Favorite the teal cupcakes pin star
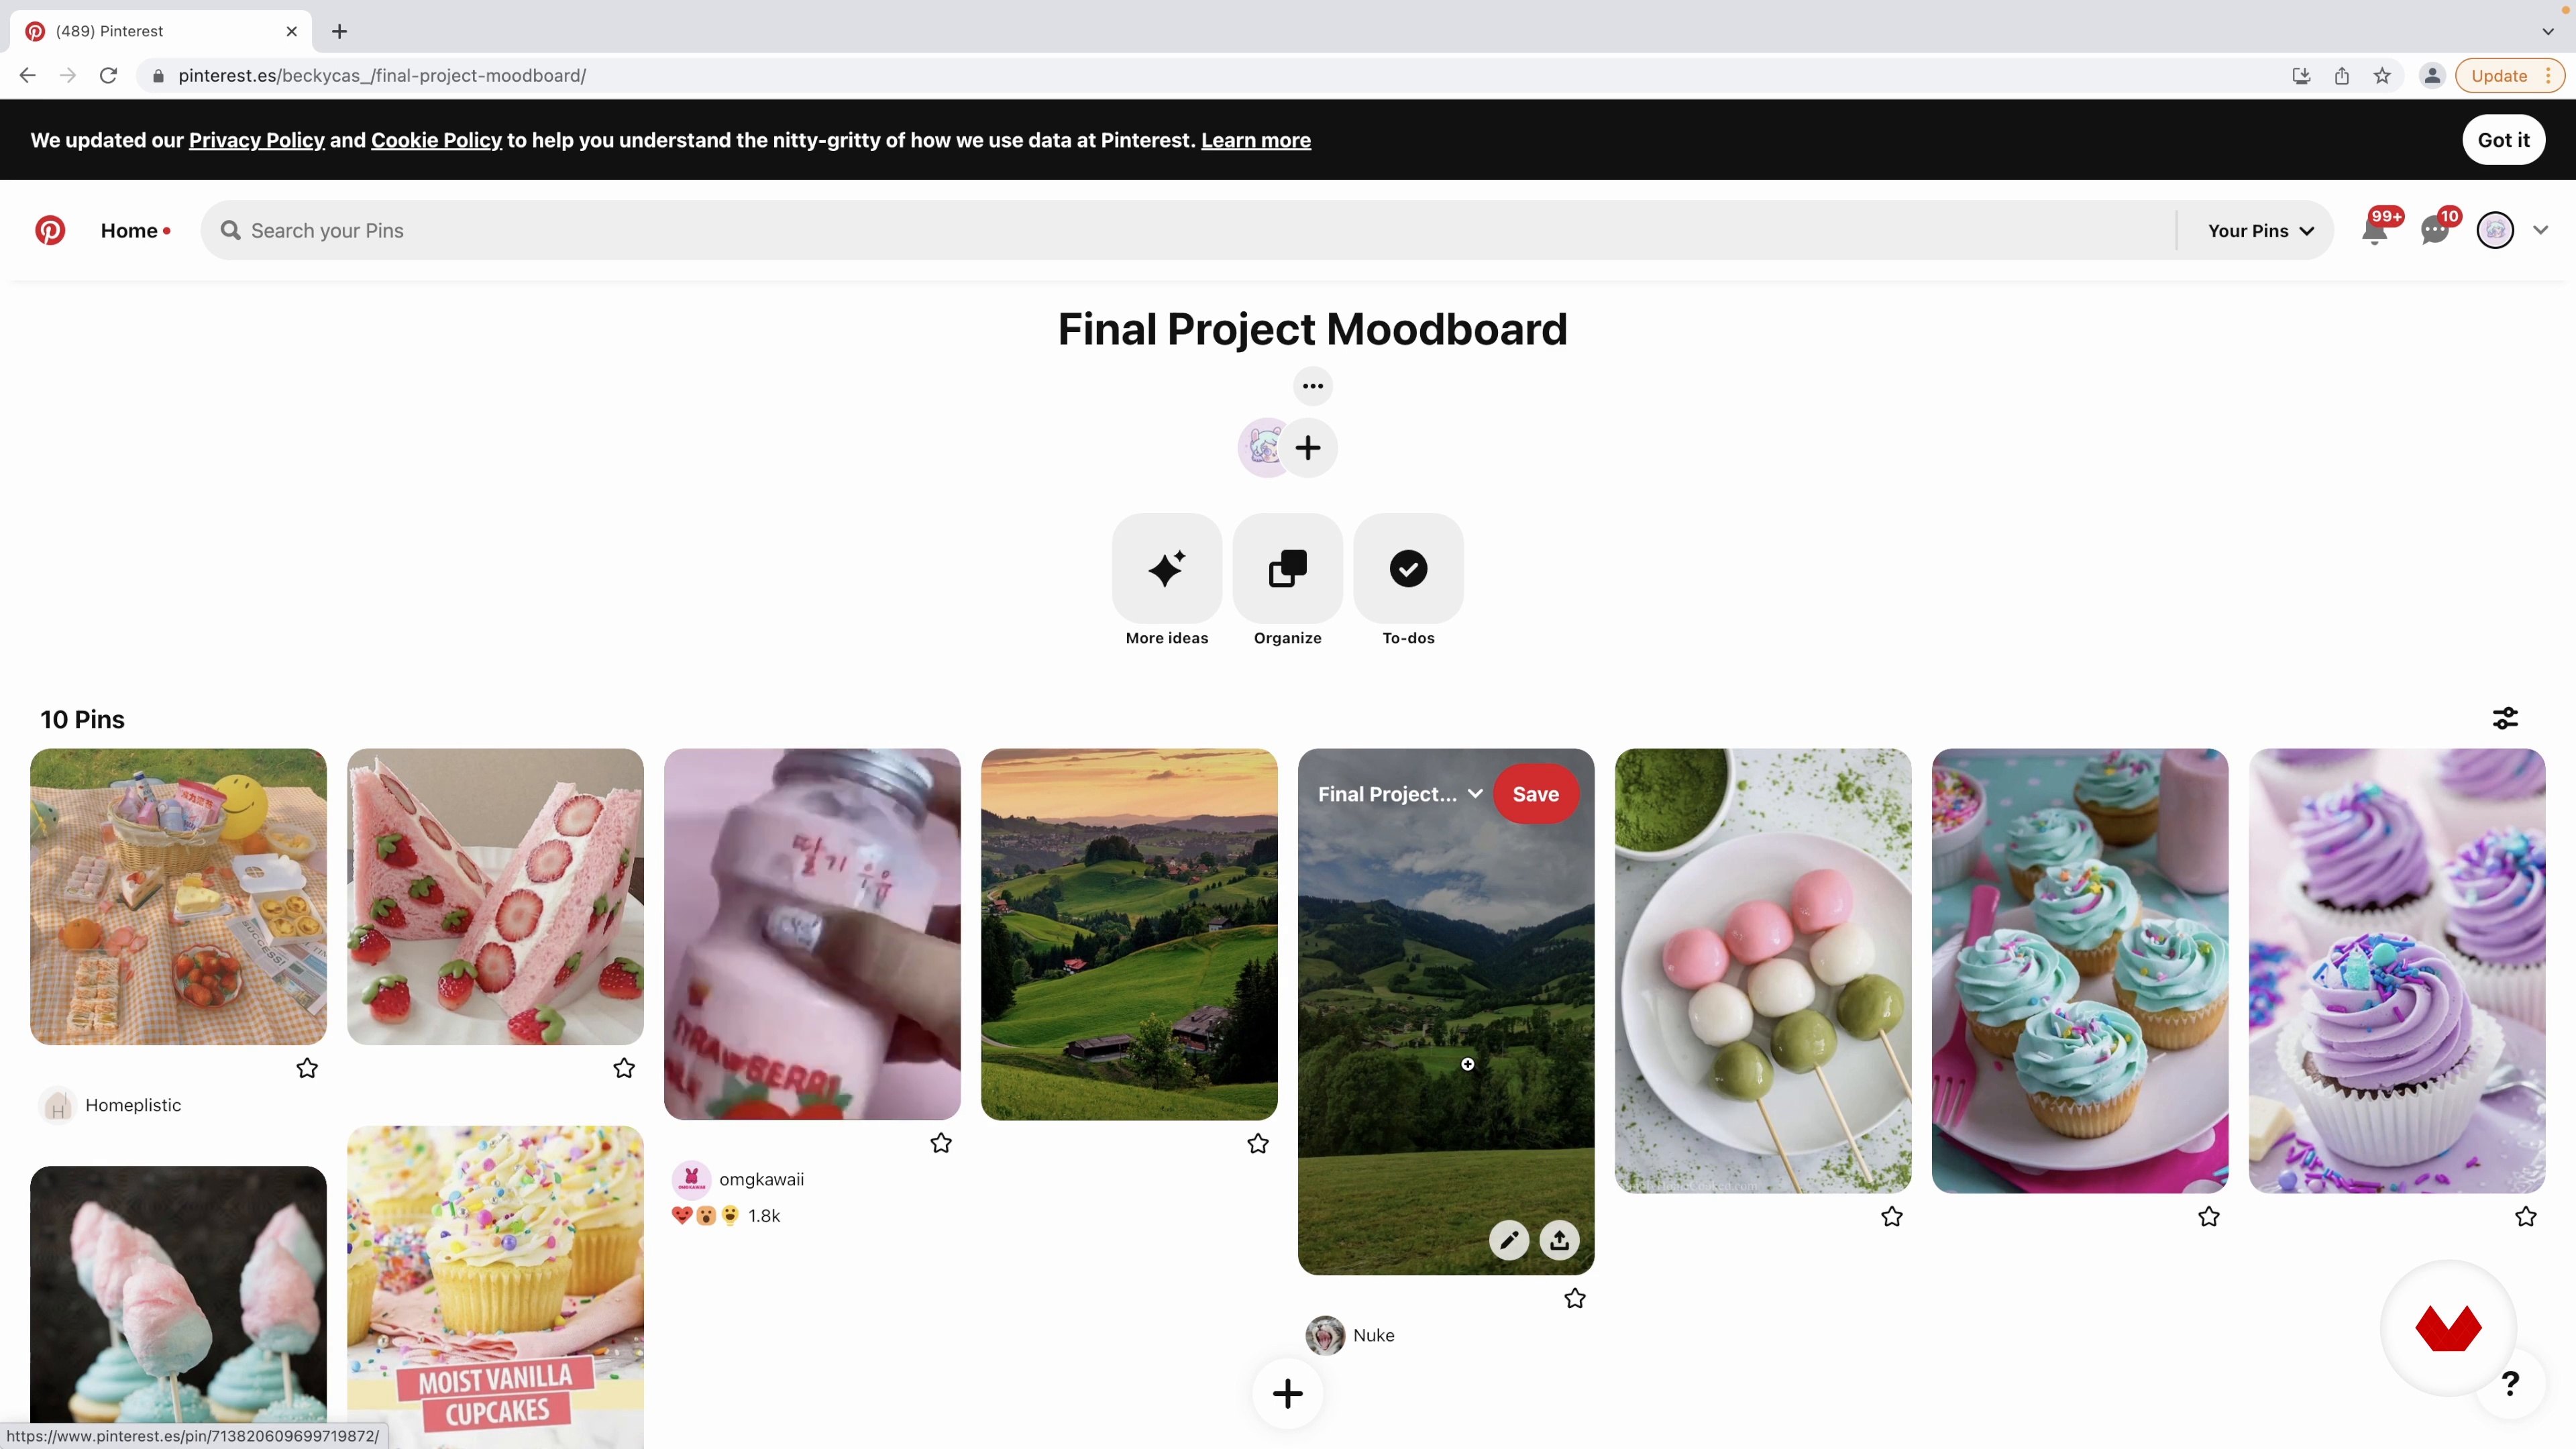Image resolution: width=2576 pixels, height=1449 pixels. [x=2209, y=1216]
